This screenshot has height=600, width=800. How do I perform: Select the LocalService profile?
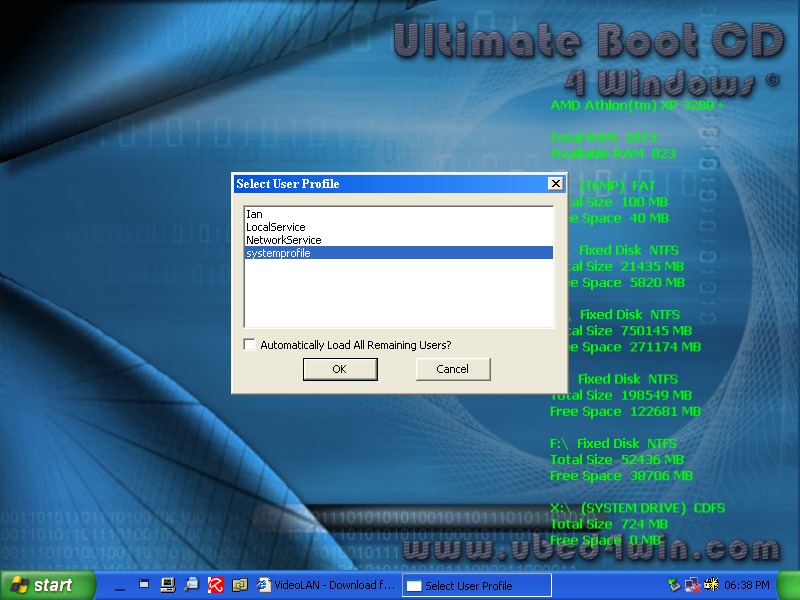pos(276,227)
